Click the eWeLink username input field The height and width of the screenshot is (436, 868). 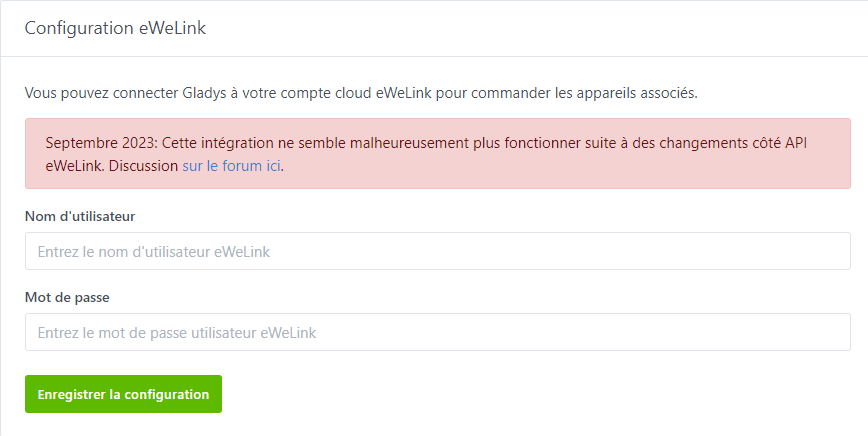(x=437, y=251)
